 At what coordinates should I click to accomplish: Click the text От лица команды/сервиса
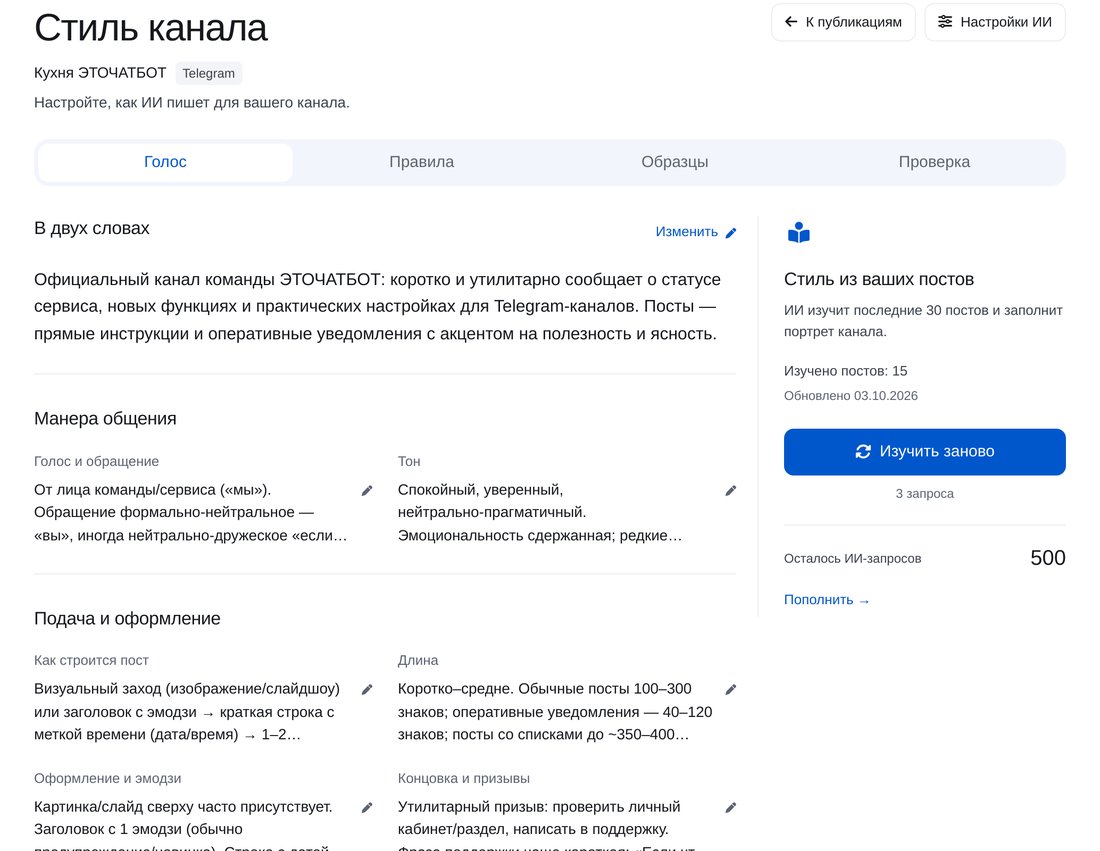pyautogui.click(x=190, y=512)
